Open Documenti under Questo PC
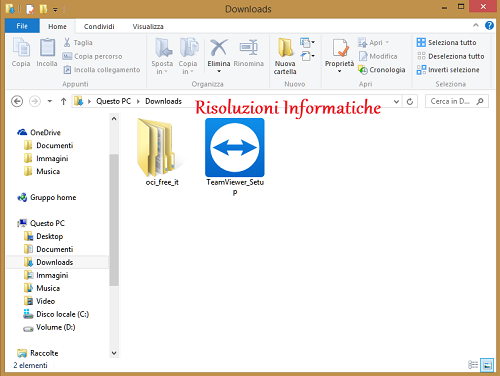 (49, 249)
